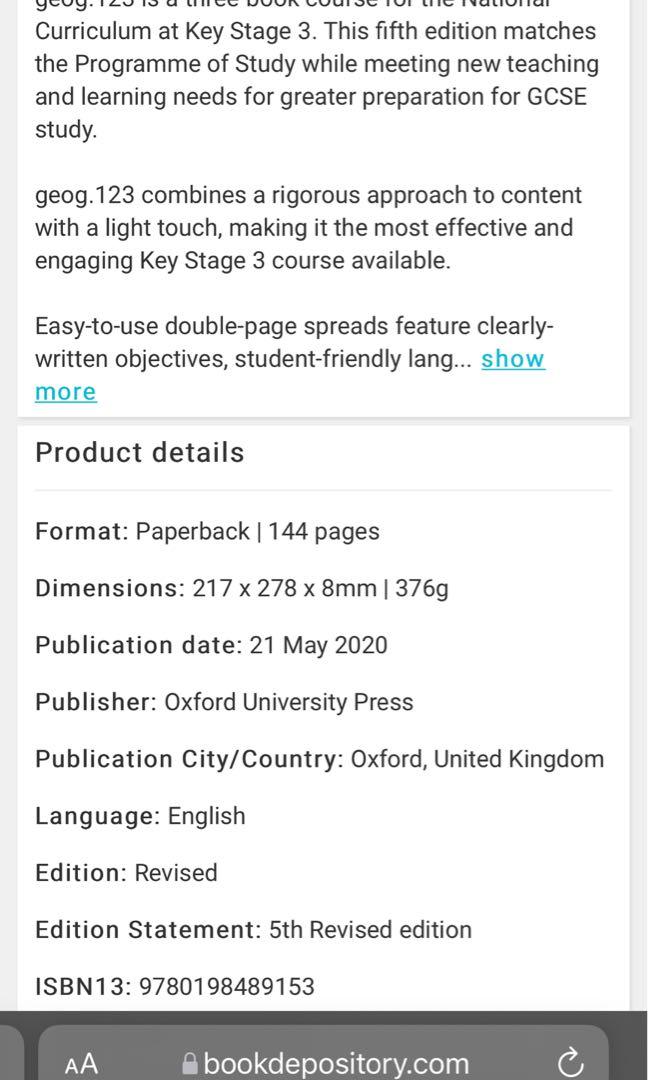Click the Revised edition value
The image size is (648, 1080).
pos(176,872)
